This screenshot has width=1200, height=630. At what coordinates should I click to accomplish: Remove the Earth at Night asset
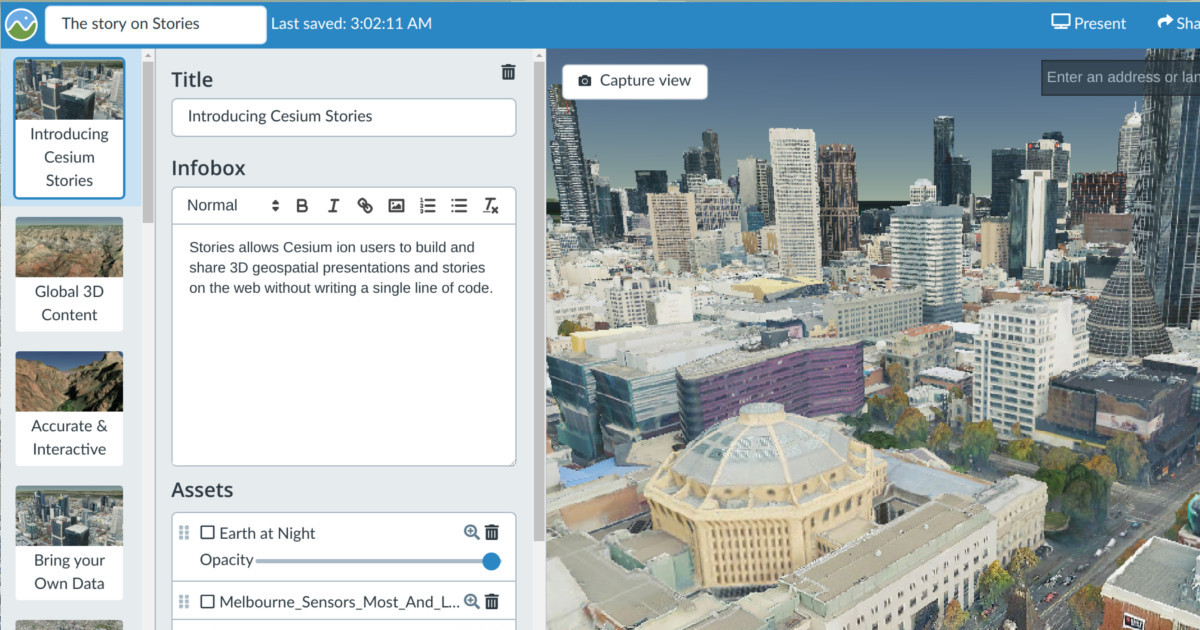[492, 533]
